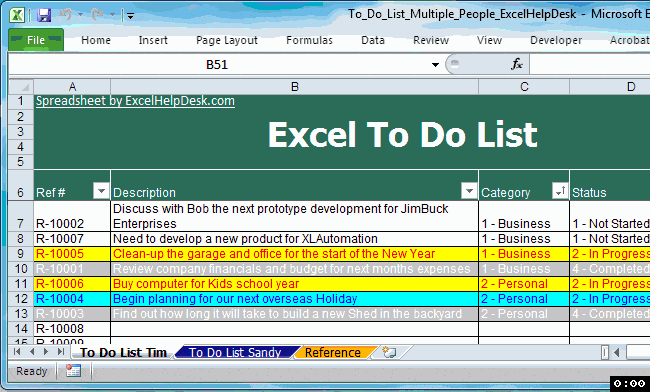Click the Insert Function fx icon
650x392 pixels.
[517, 64]
